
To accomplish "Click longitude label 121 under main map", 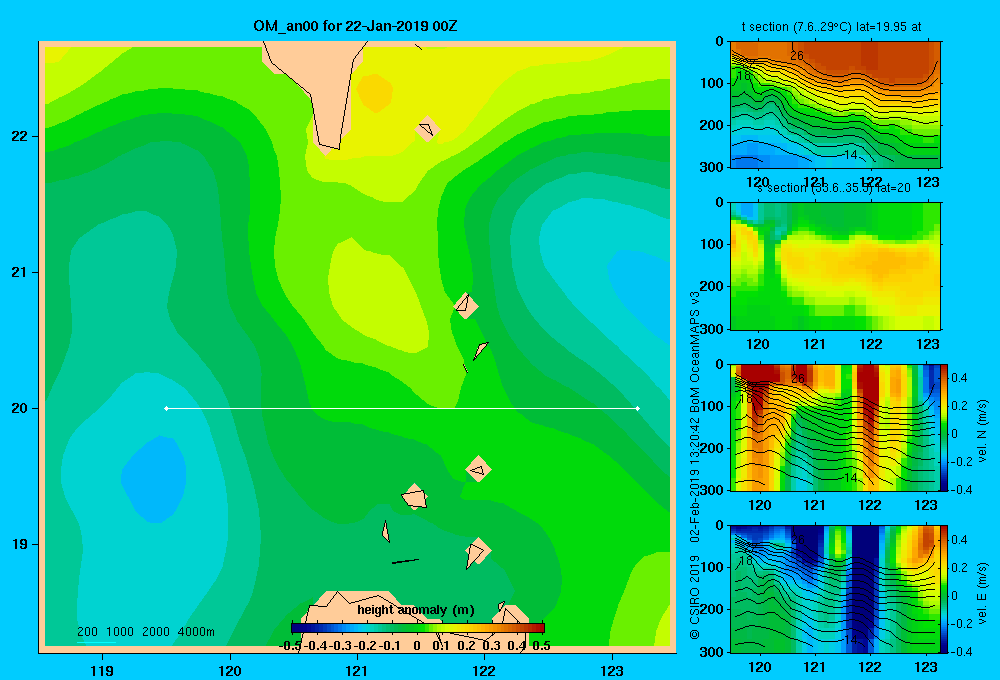I will (357, 670).
